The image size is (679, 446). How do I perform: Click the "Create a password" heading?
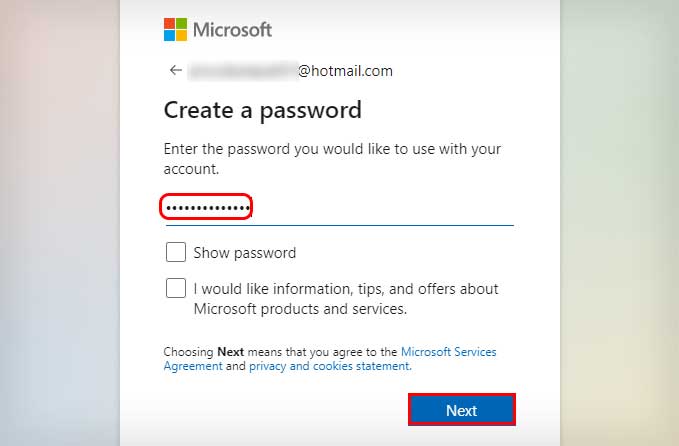(x=262, y=110)
